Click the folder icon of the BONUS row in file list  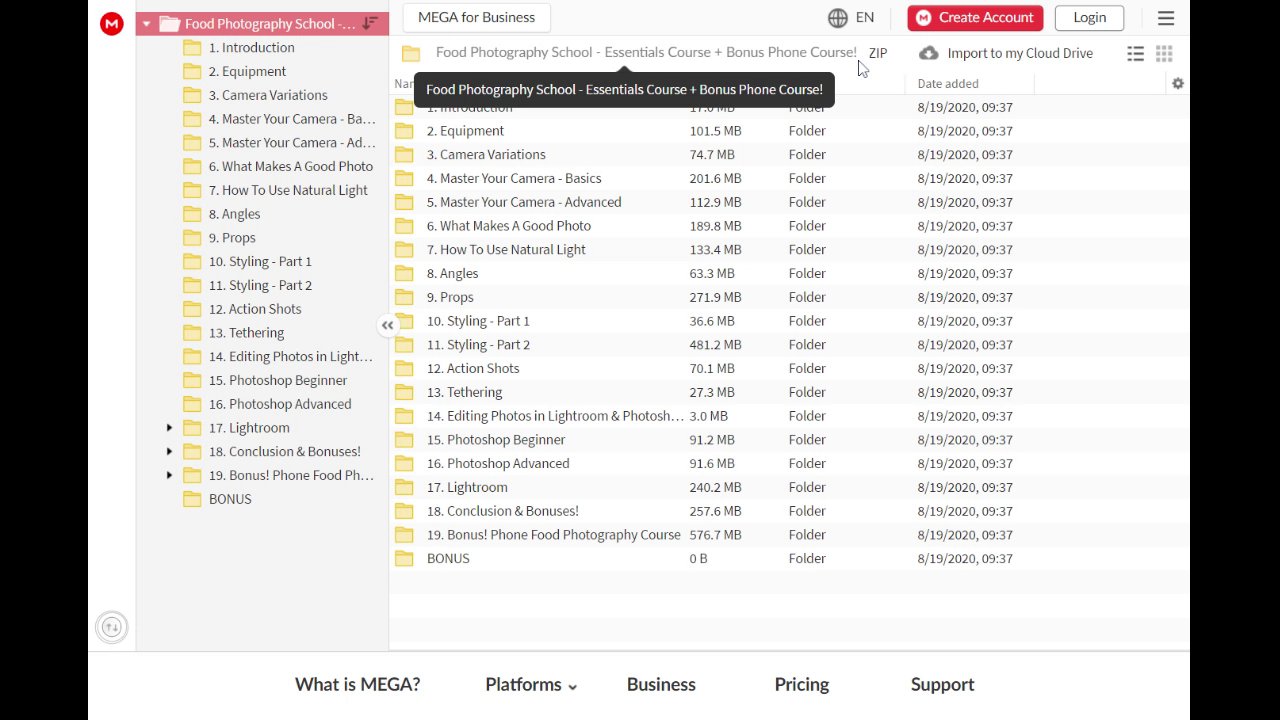(x=404, y=559)
